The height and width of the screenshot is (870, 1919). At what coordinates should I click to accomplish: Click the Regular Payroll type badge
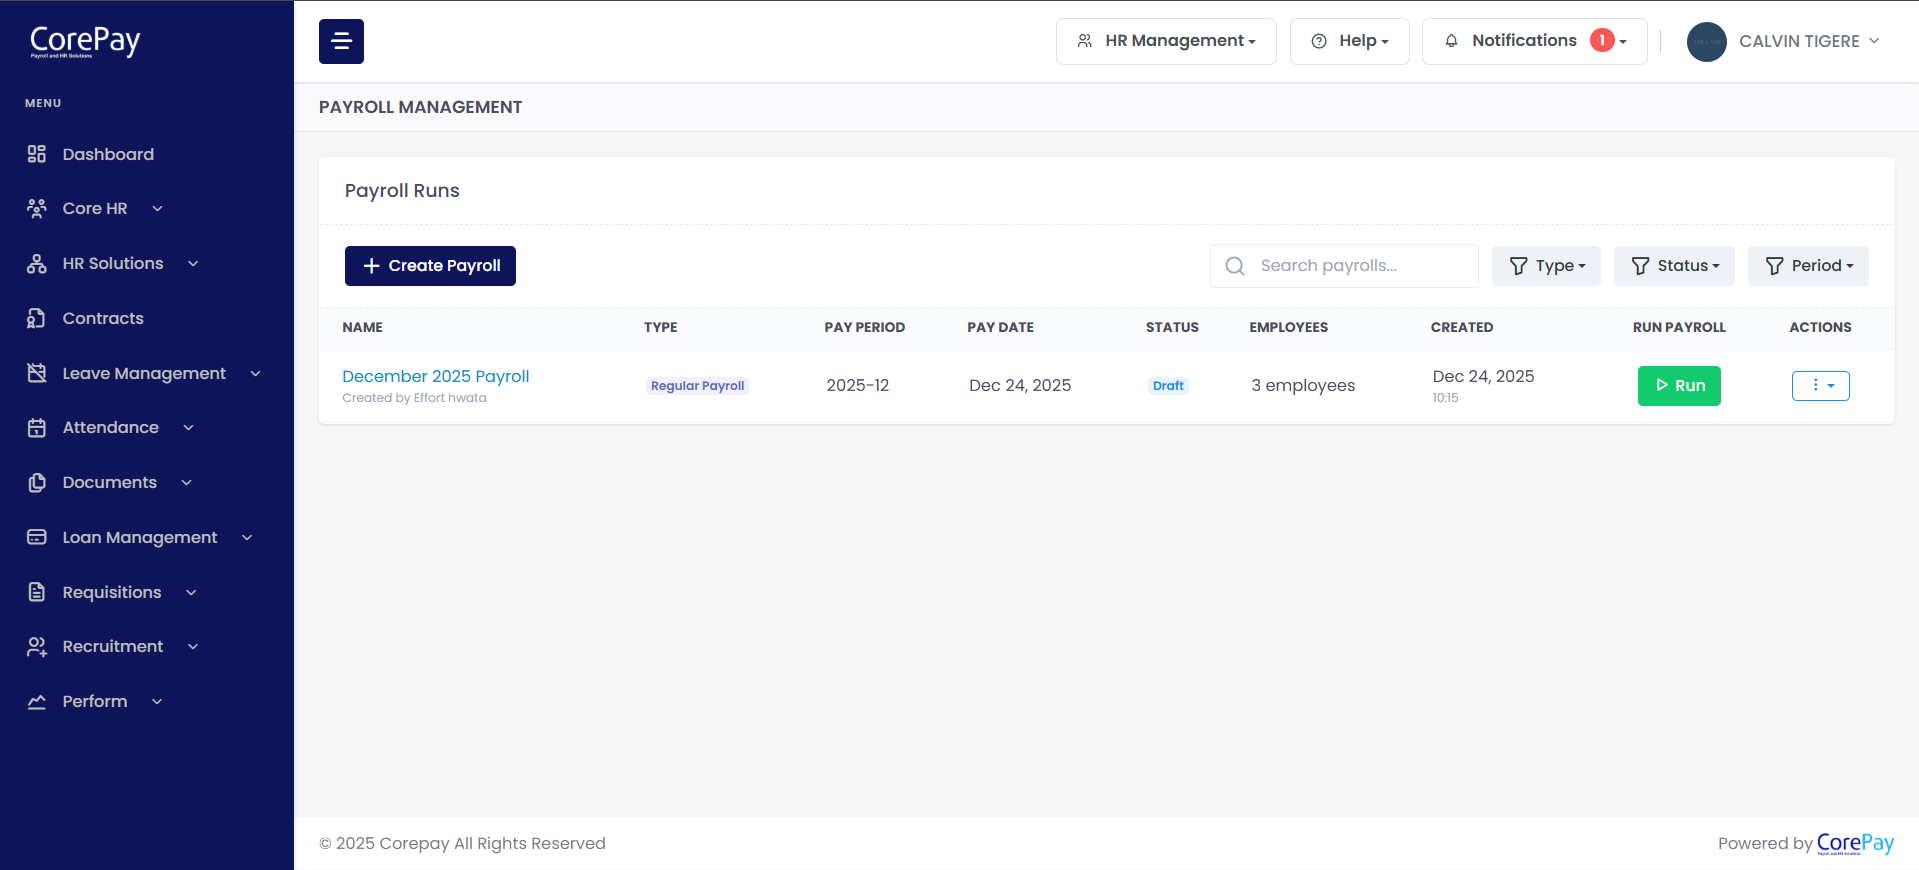(x=697, y=386)
